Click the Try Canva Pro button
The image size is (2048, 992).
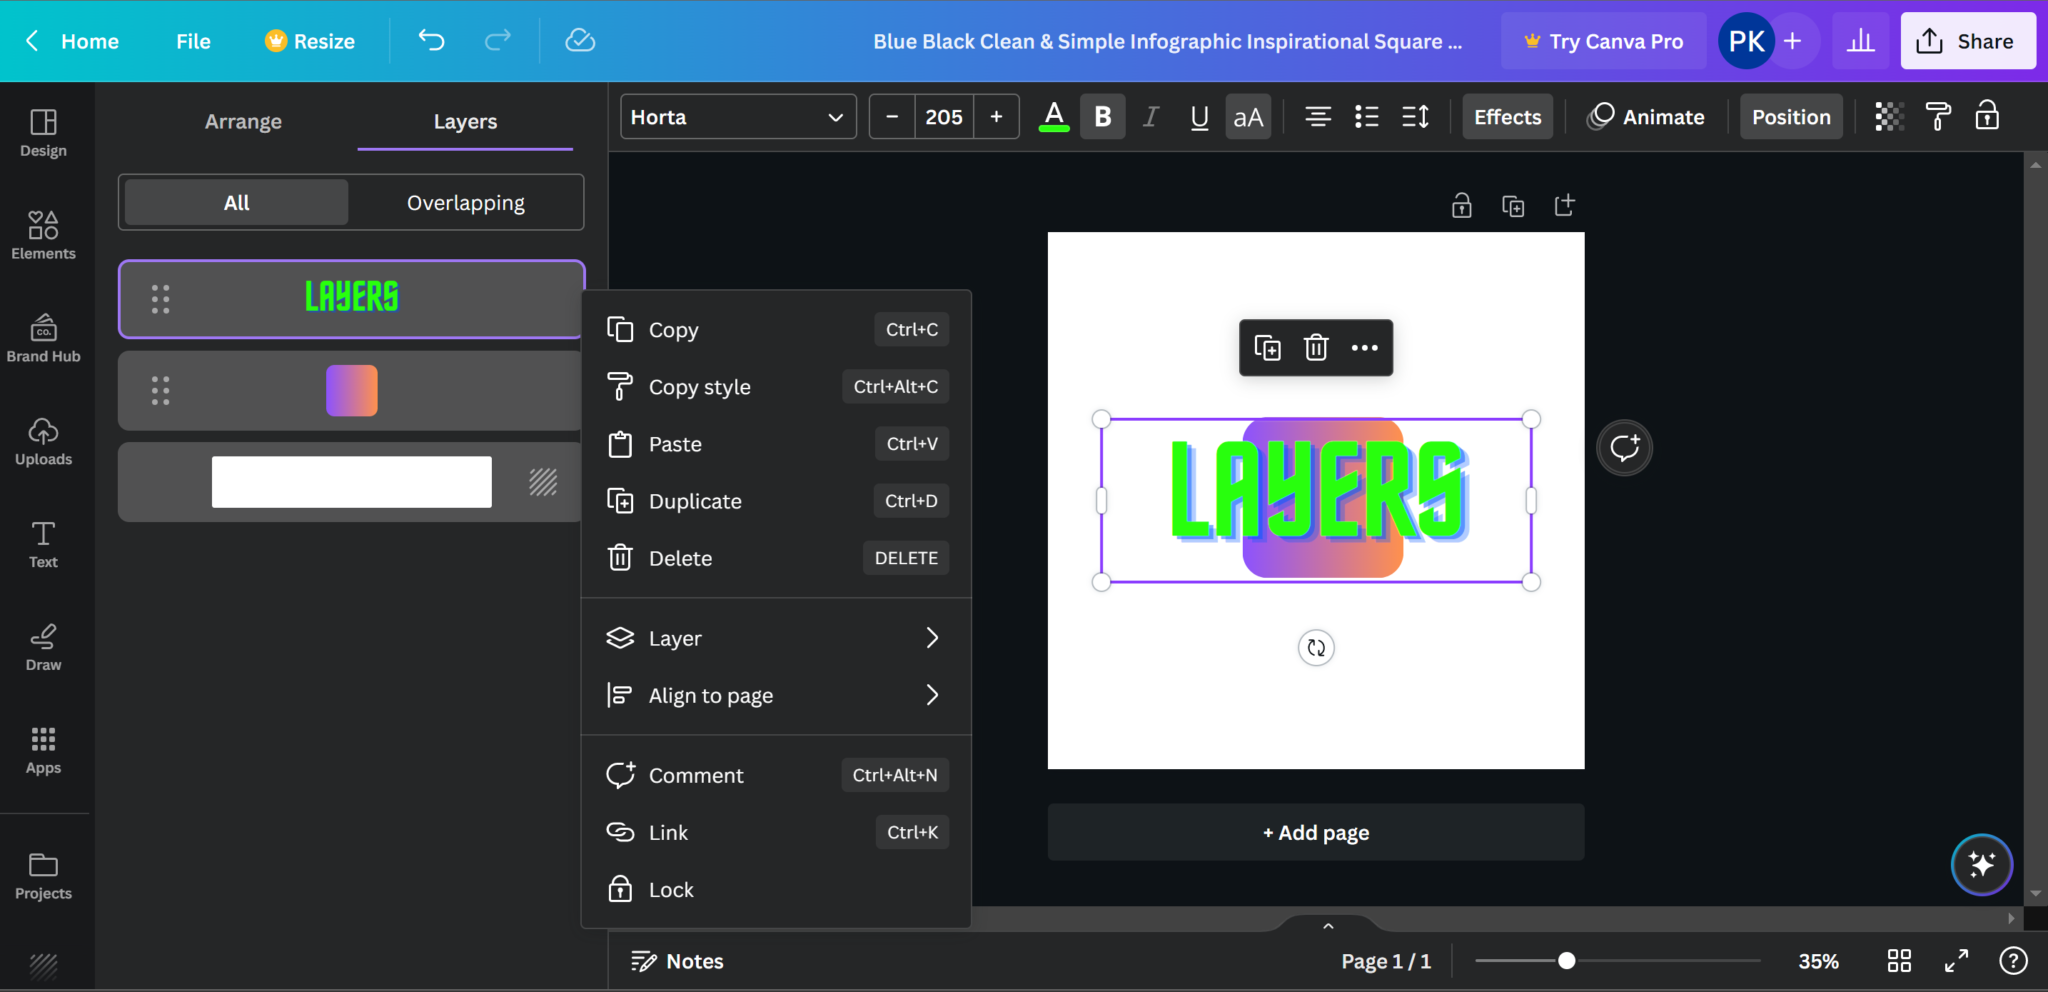coord(1602,41)
